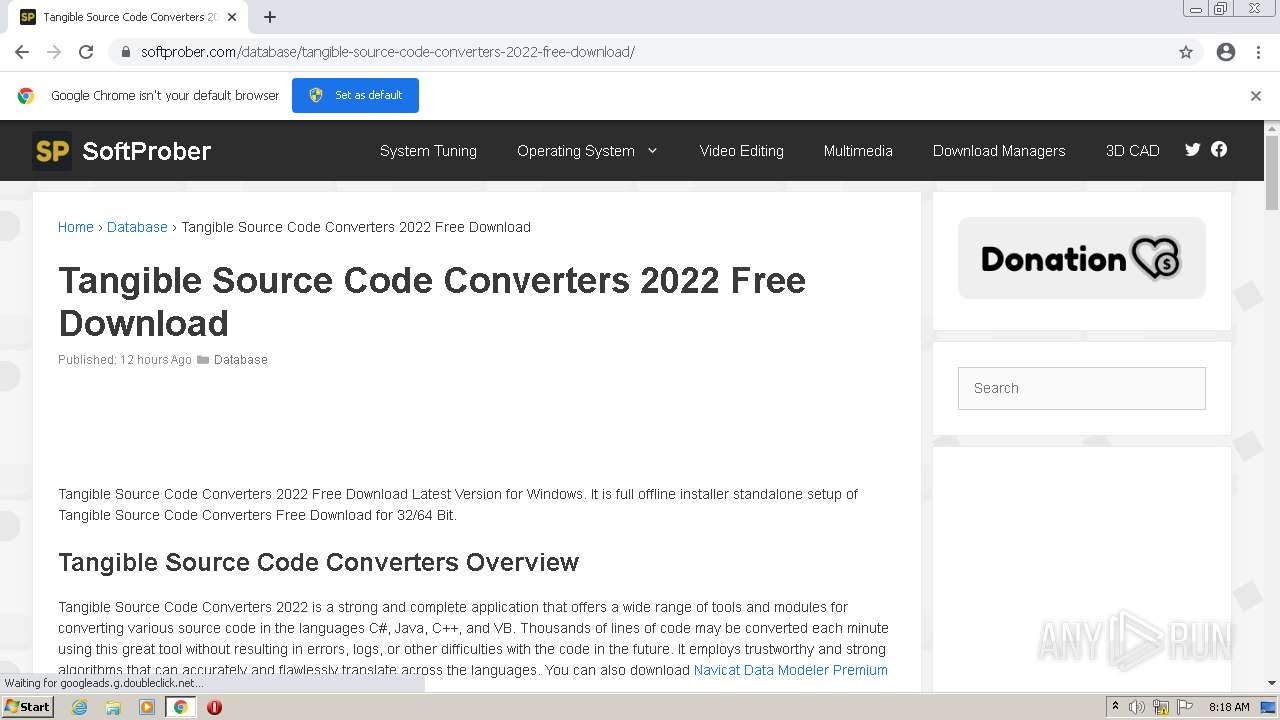Close the Tangible Source Code Converters tab

click(x=232, y=17)
